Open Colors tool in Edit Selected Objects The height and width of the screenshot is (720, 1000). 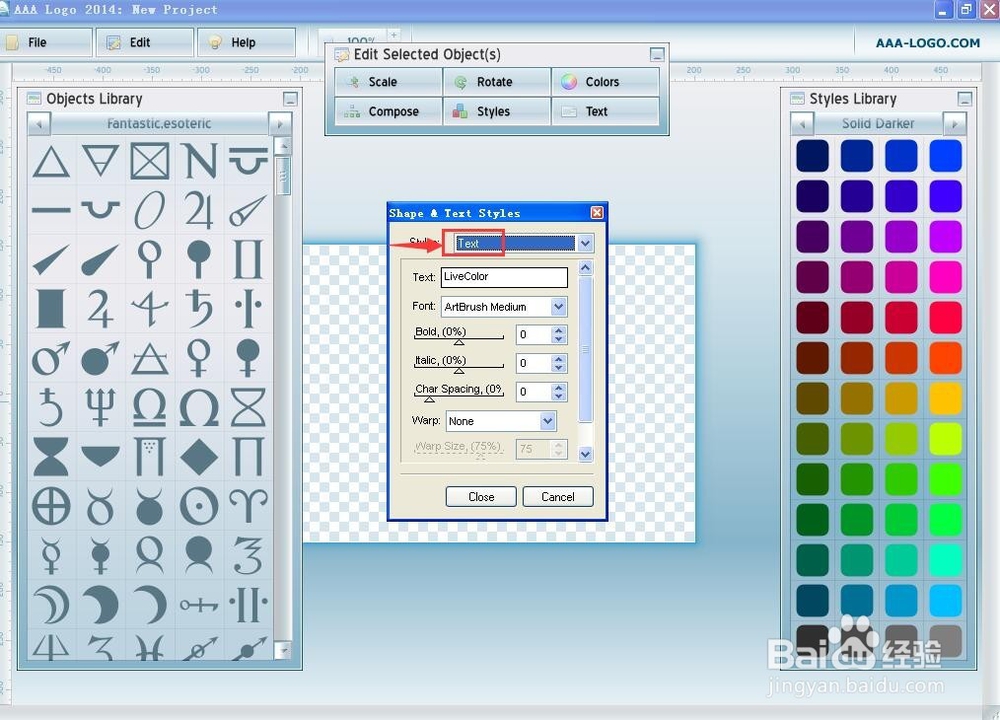(605, 82)
